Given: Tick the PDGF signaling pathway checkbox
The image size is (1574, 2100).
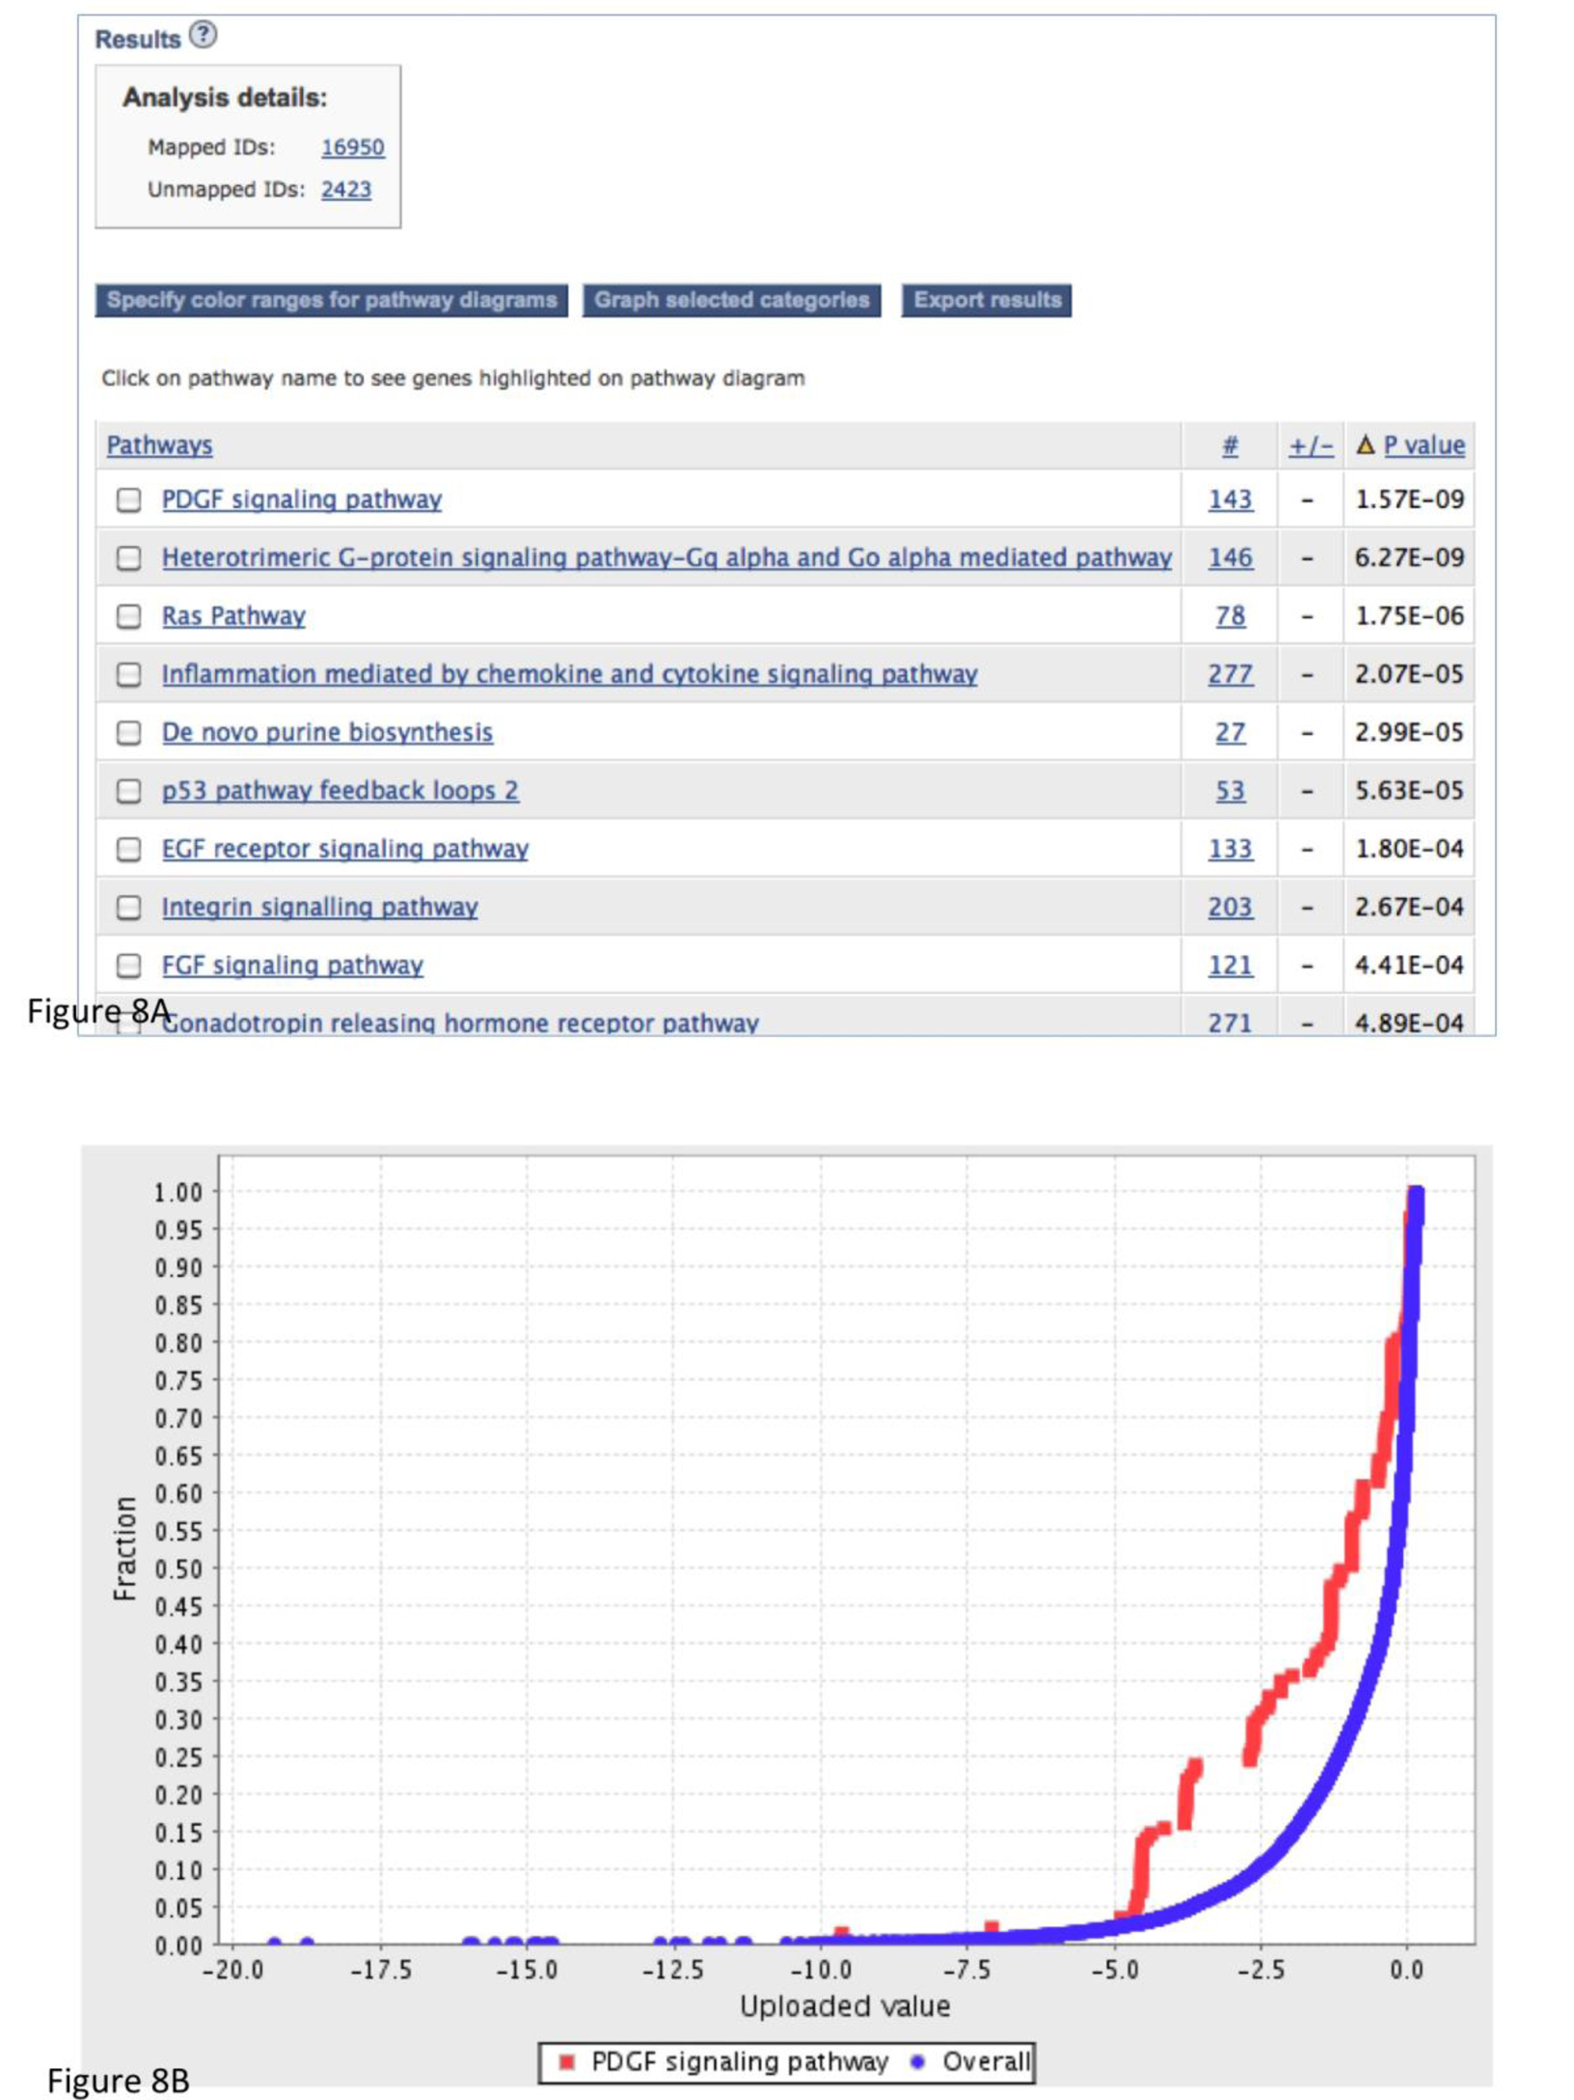Looking at the screenshot, I should pos(128,499).
